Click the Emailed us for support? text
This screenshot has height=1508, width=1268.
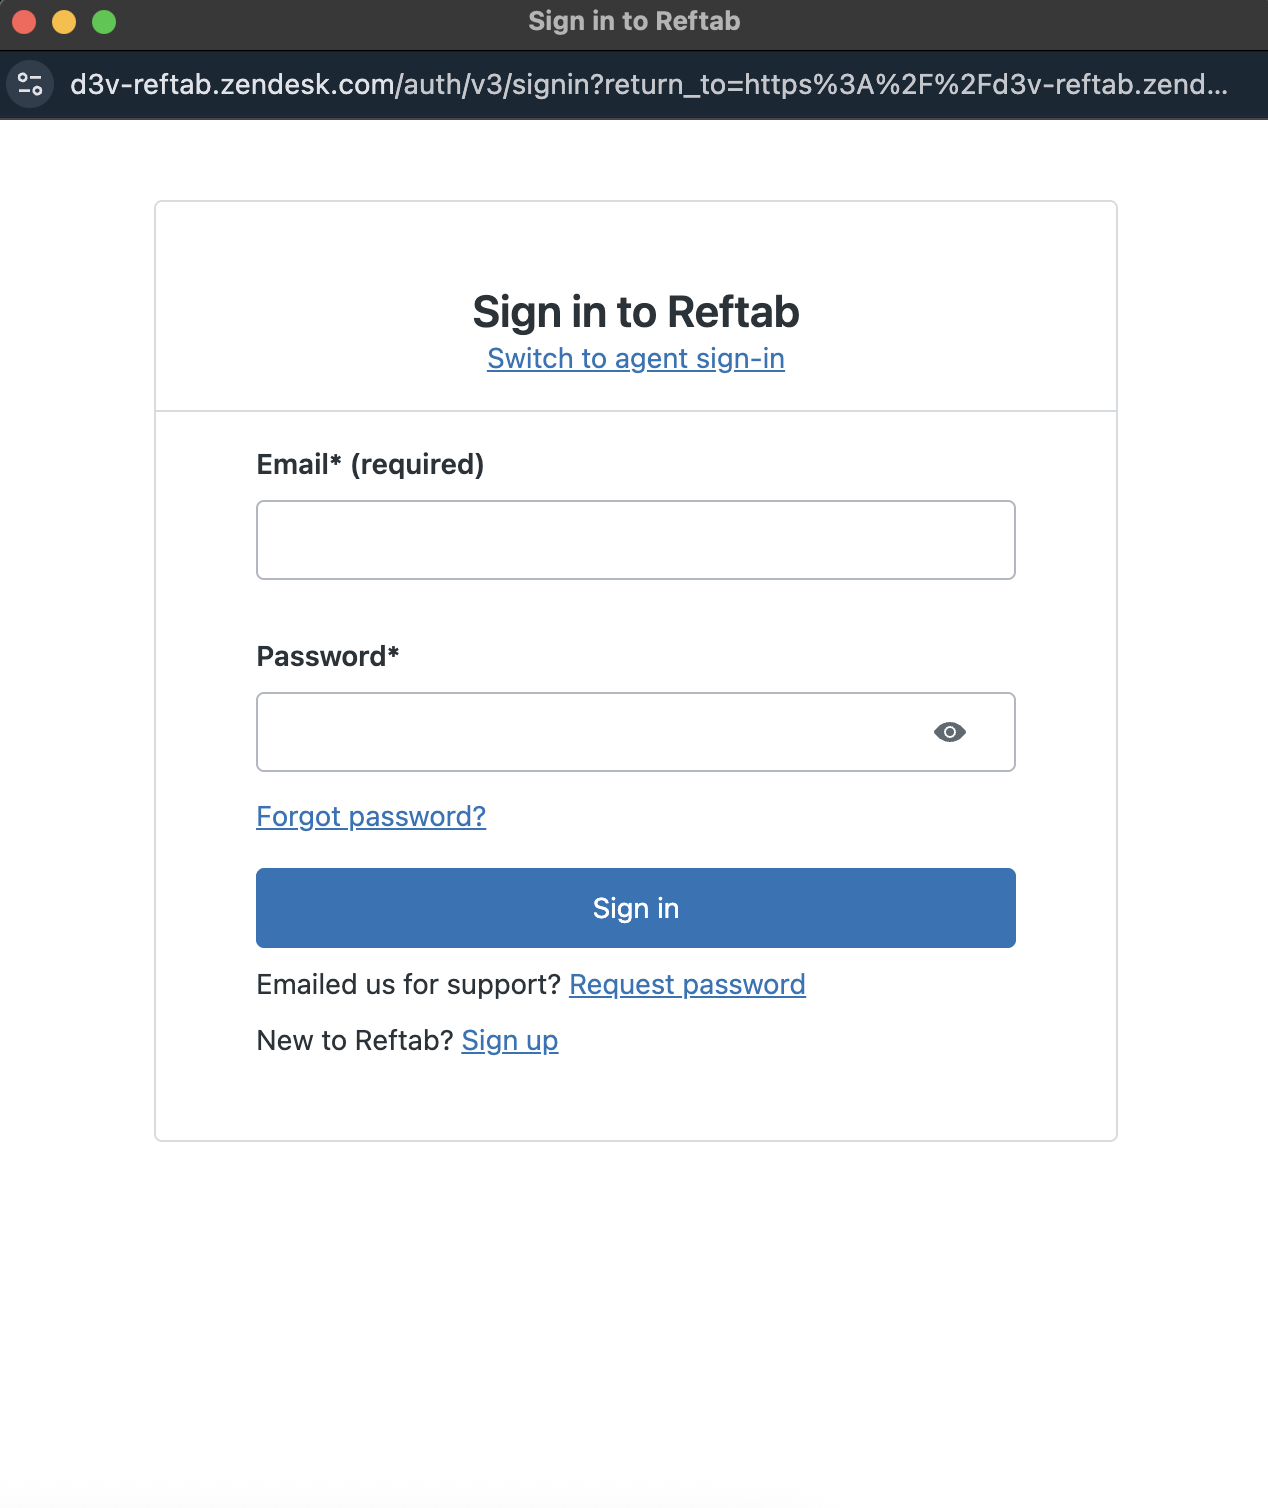click(x=408, y=984)
